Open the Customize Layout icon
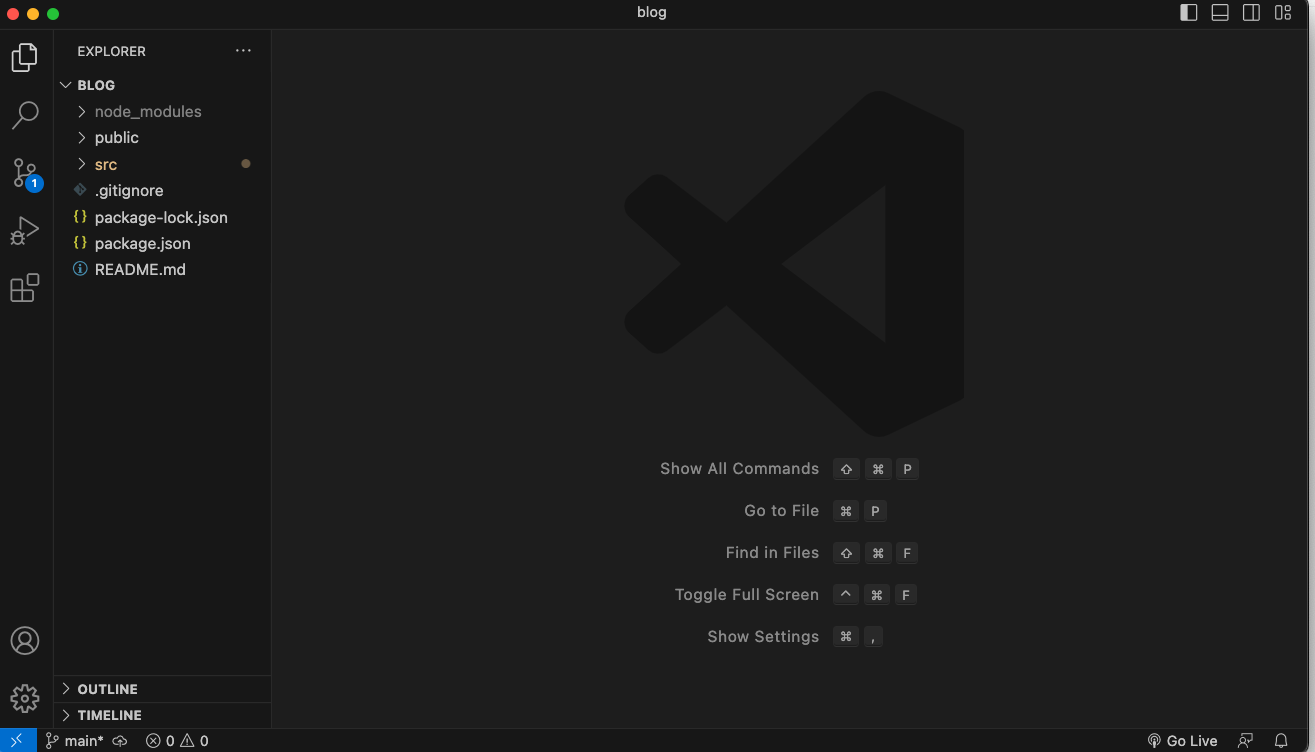1315x752 pixels. click(x=1283, y=13)
